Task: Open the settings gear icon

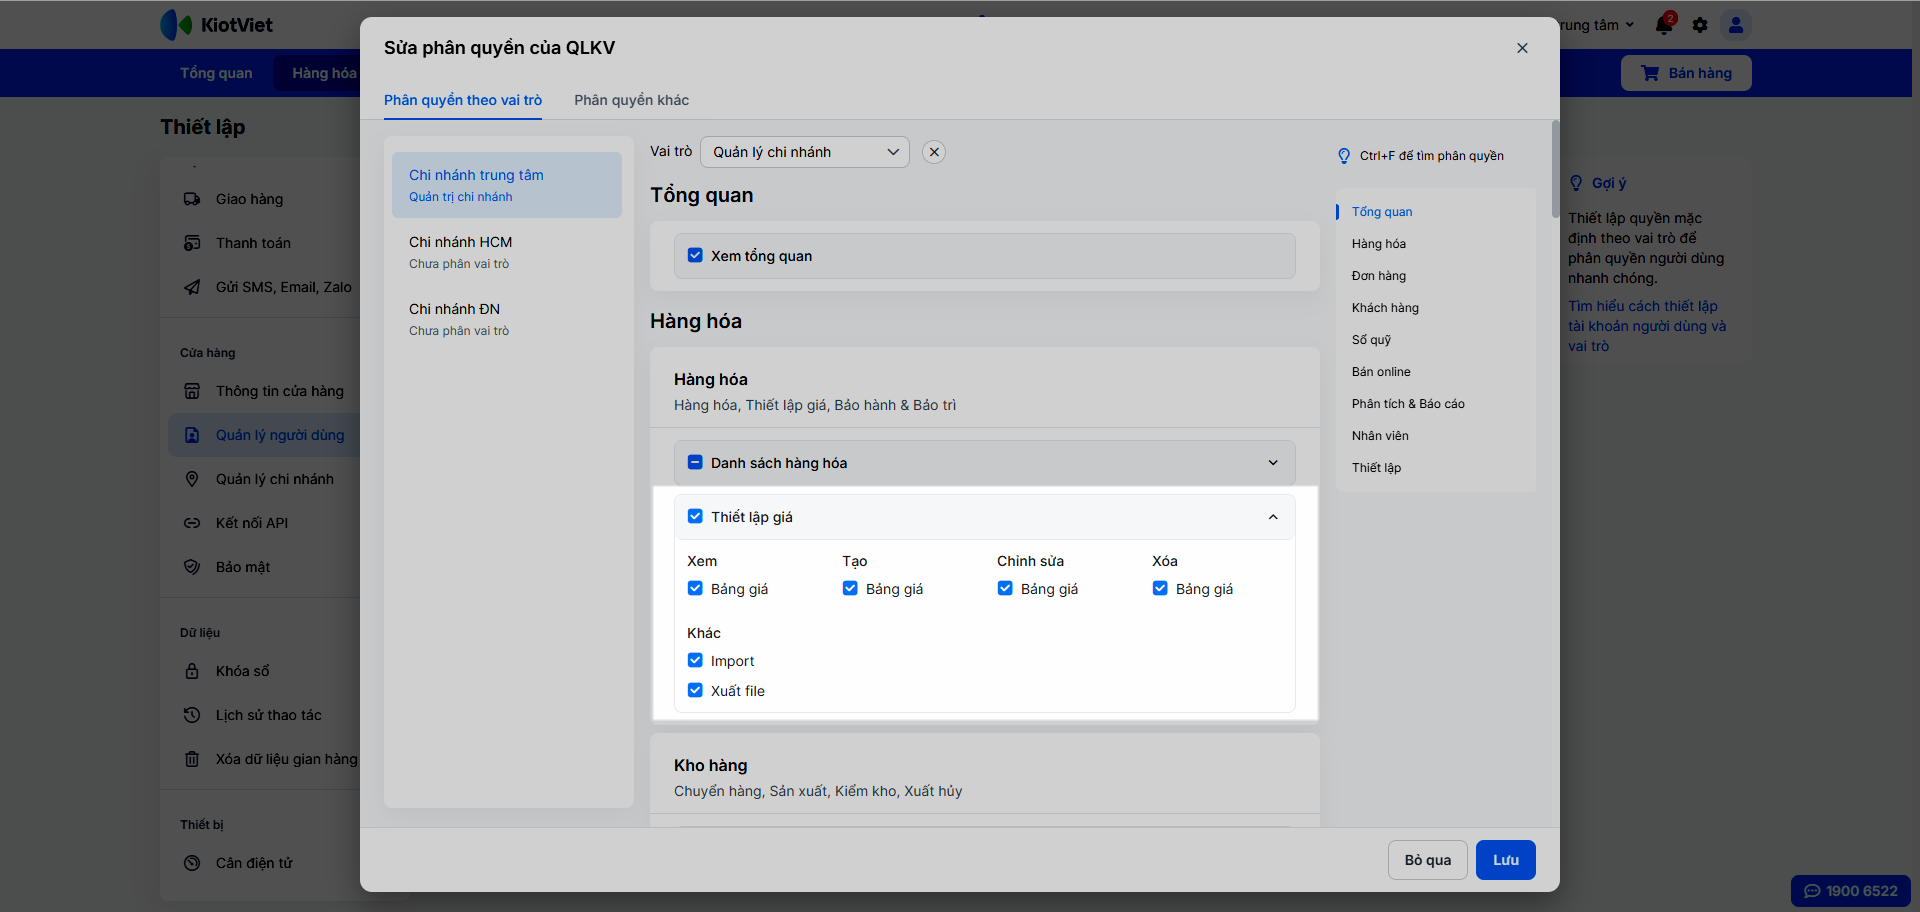Action: click(x=1700, y=25)
